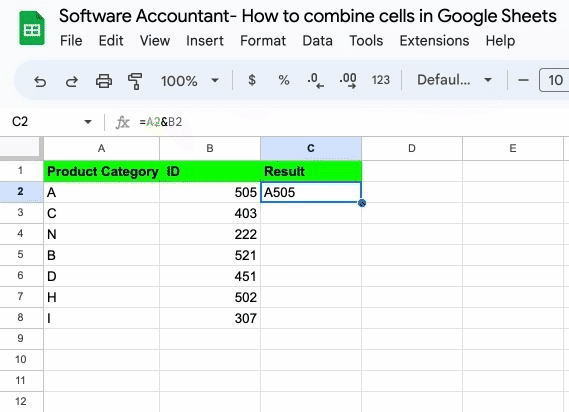
Task: Select column D header
Action: (412, 148)
